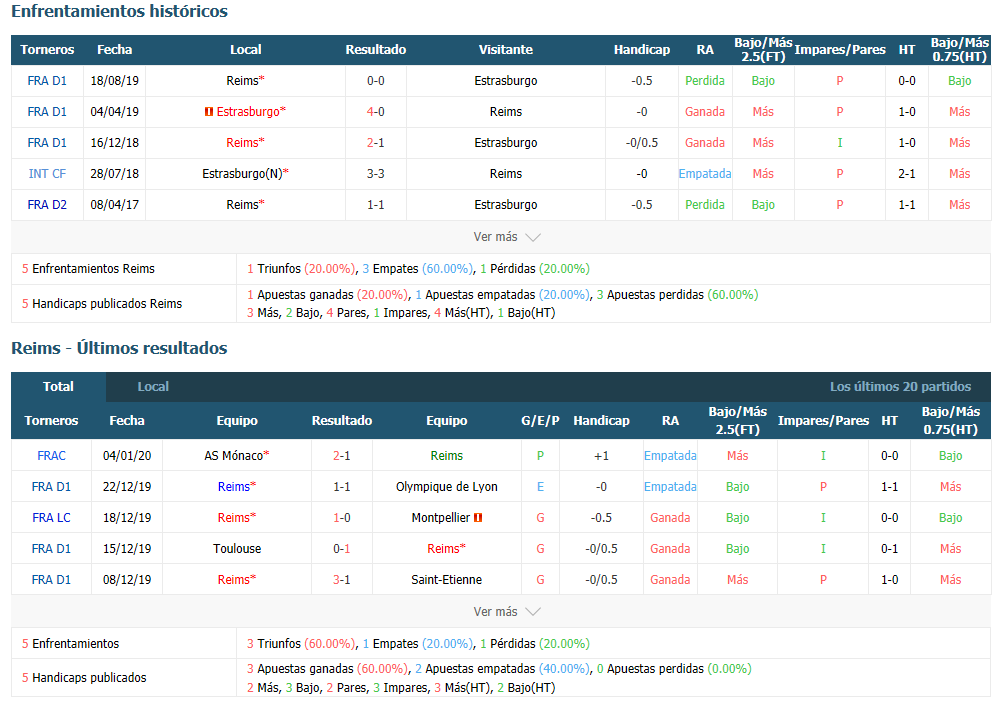Click the red card icon beside Estrasburgo
Screen dimensions: 1000x703
tap(209, 112)
